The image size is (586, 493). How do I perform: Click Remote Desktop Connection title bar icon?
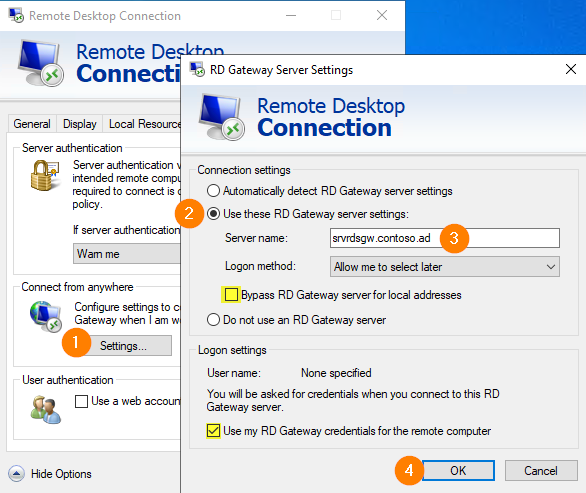[x=16, y=15]
